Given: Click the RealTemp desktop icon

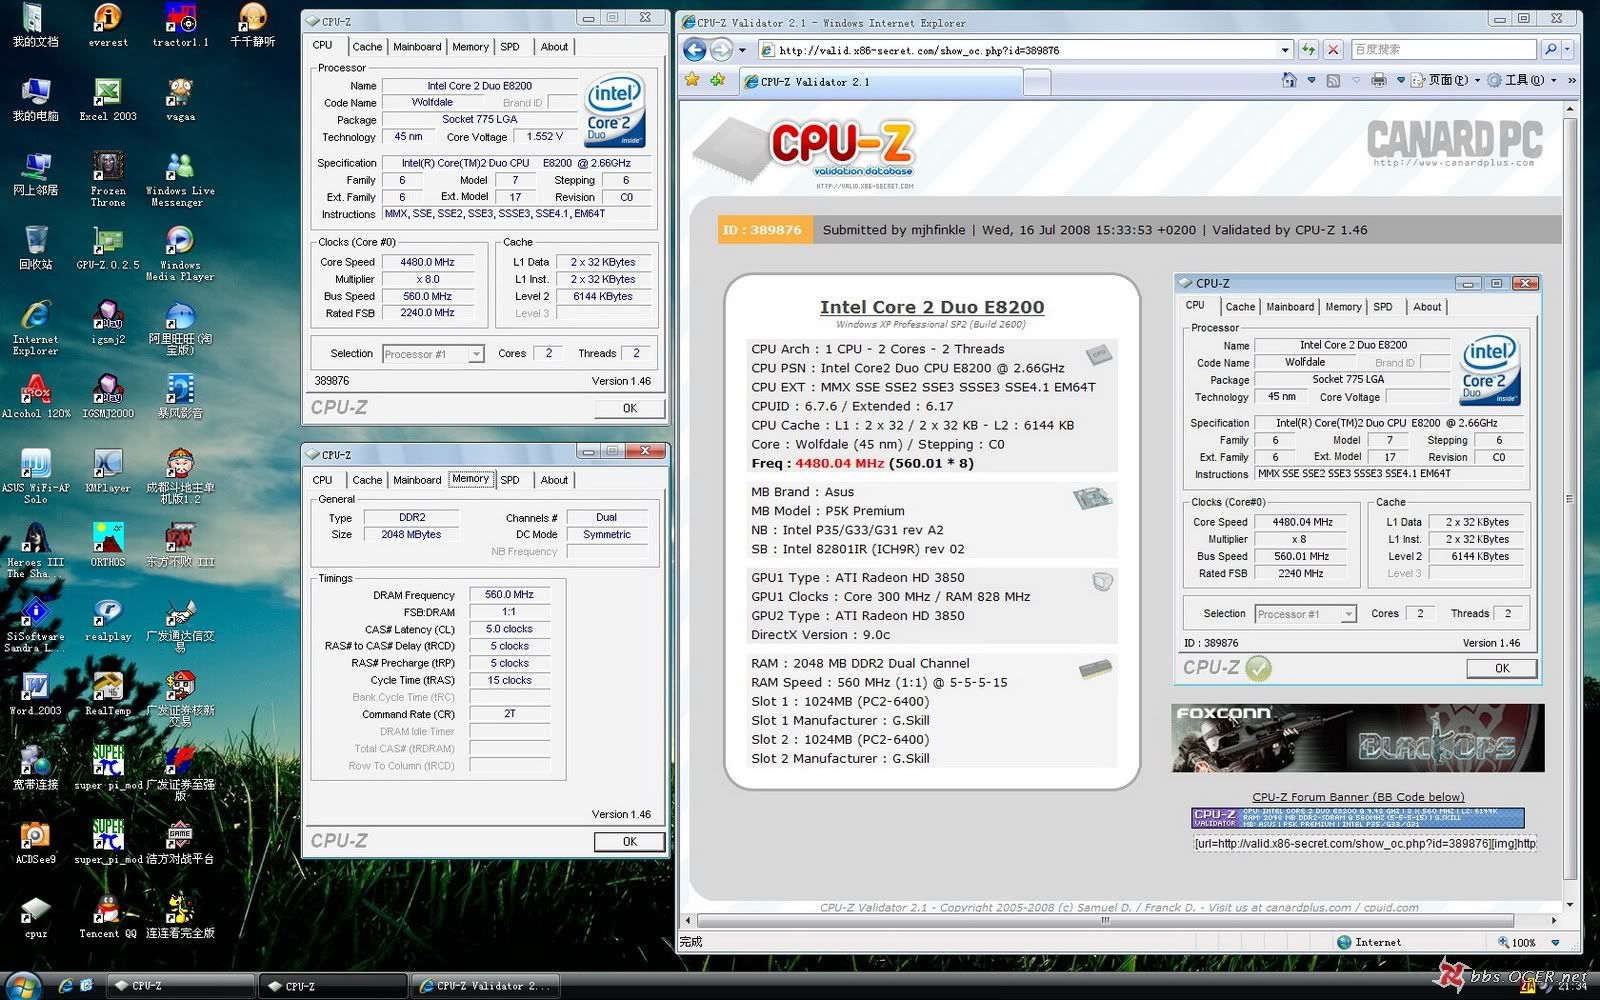Looking at the screenshot, I should tap(108, 694).
